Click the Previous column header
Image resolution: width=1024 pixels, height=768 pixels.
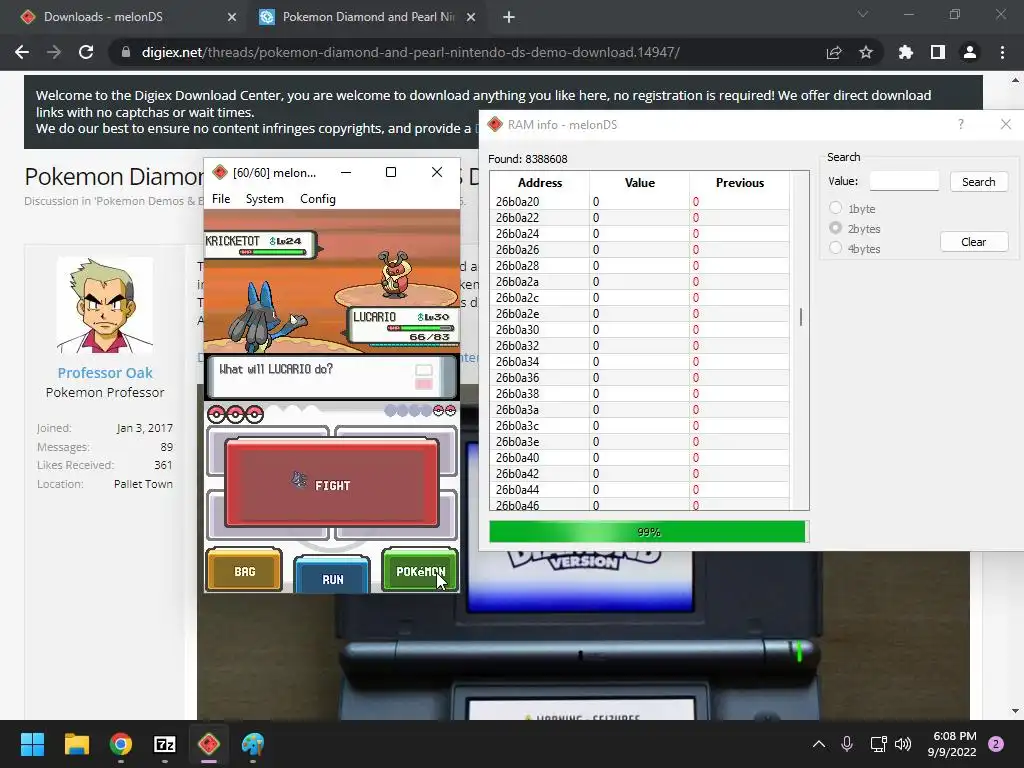click(x=739, y=183)
